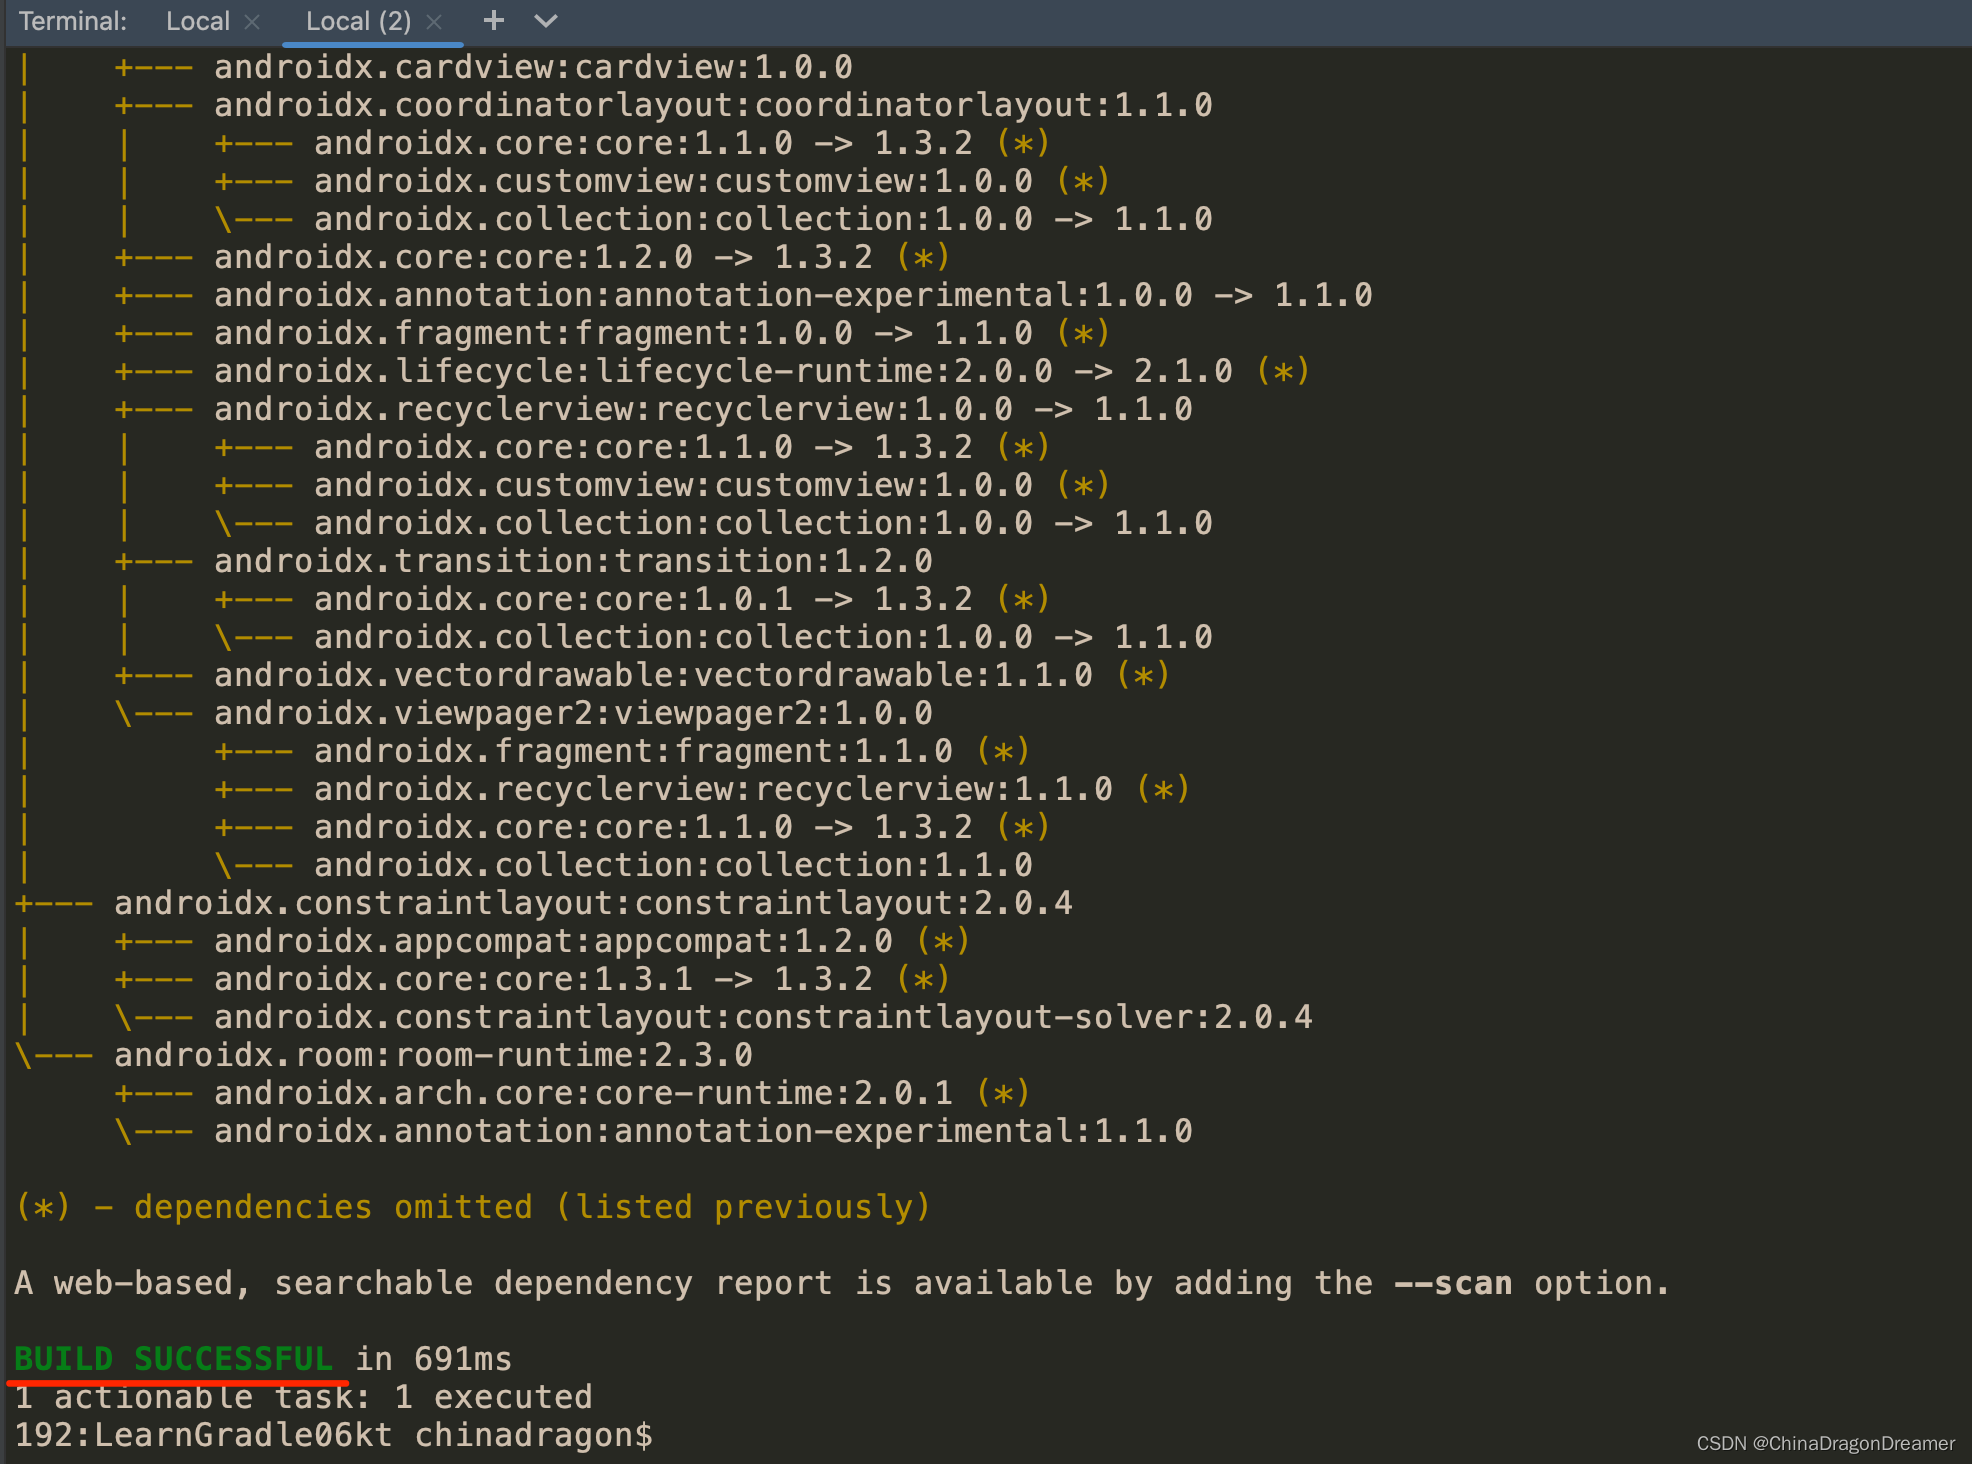Click androidx.core:core:1.3.1 -> 1.3.2 line
The image size is (1972, 1464).
point(581,979)
